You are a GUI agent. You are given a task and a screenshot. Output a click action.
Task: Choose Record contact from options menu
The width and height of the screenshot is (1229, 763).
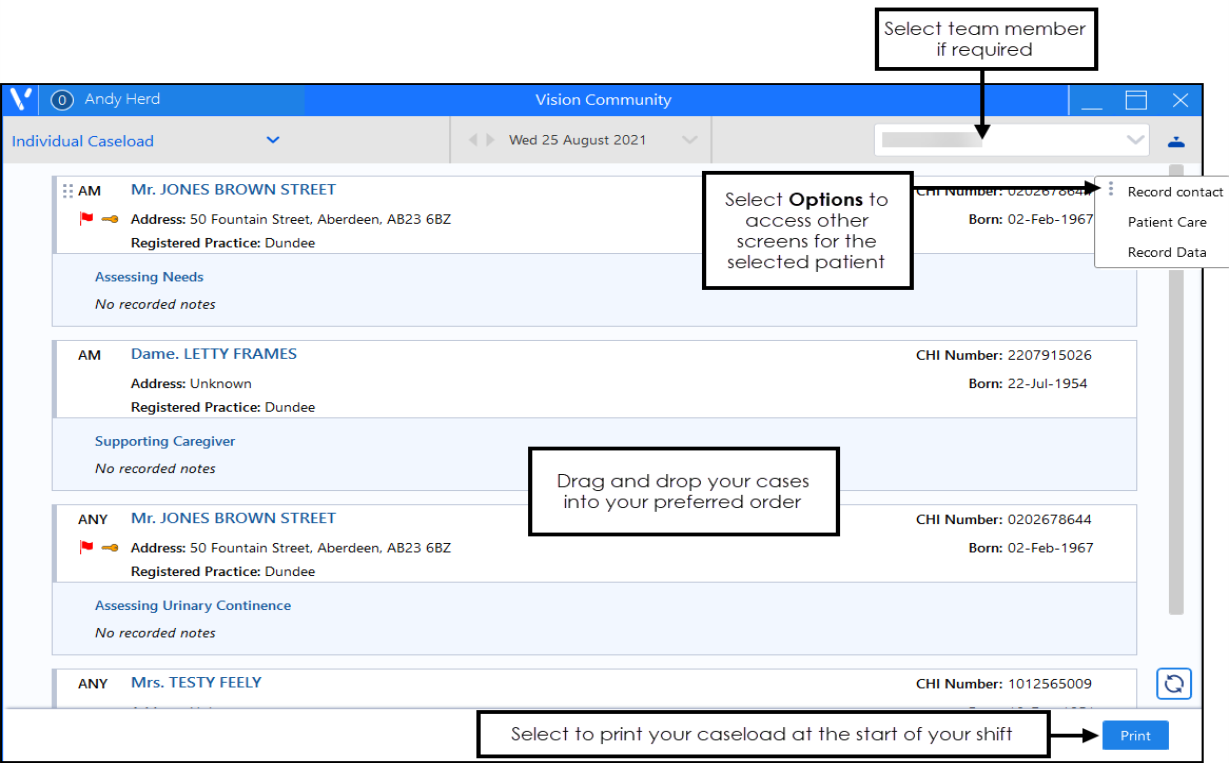point(1175,192)
